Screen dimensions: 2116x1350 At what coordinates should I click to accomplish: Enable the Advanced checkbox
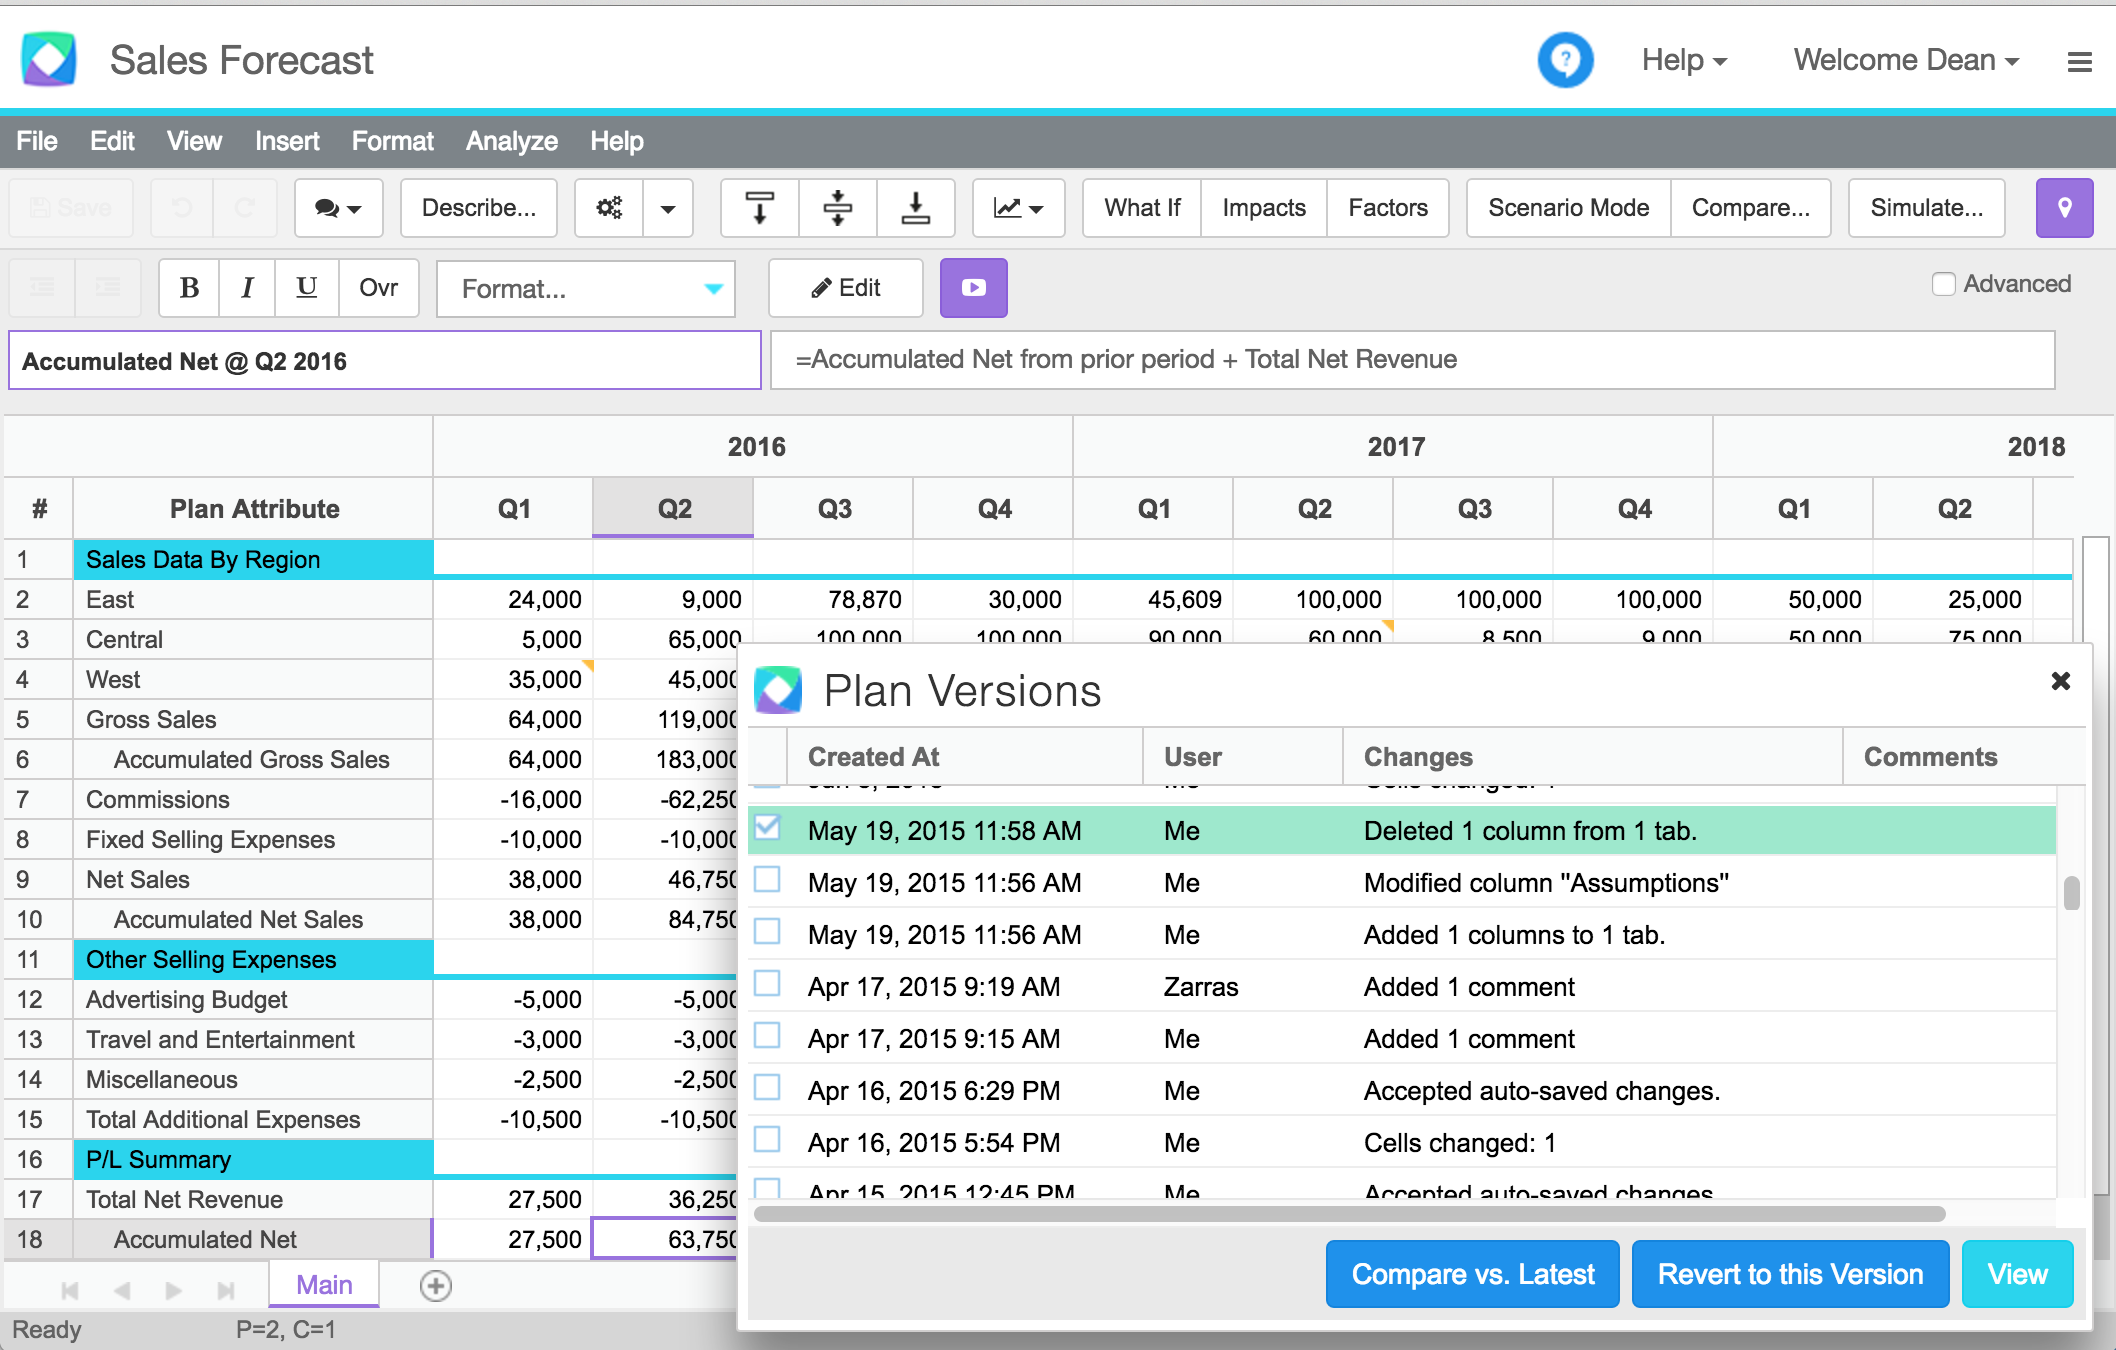pos(1943,284)
